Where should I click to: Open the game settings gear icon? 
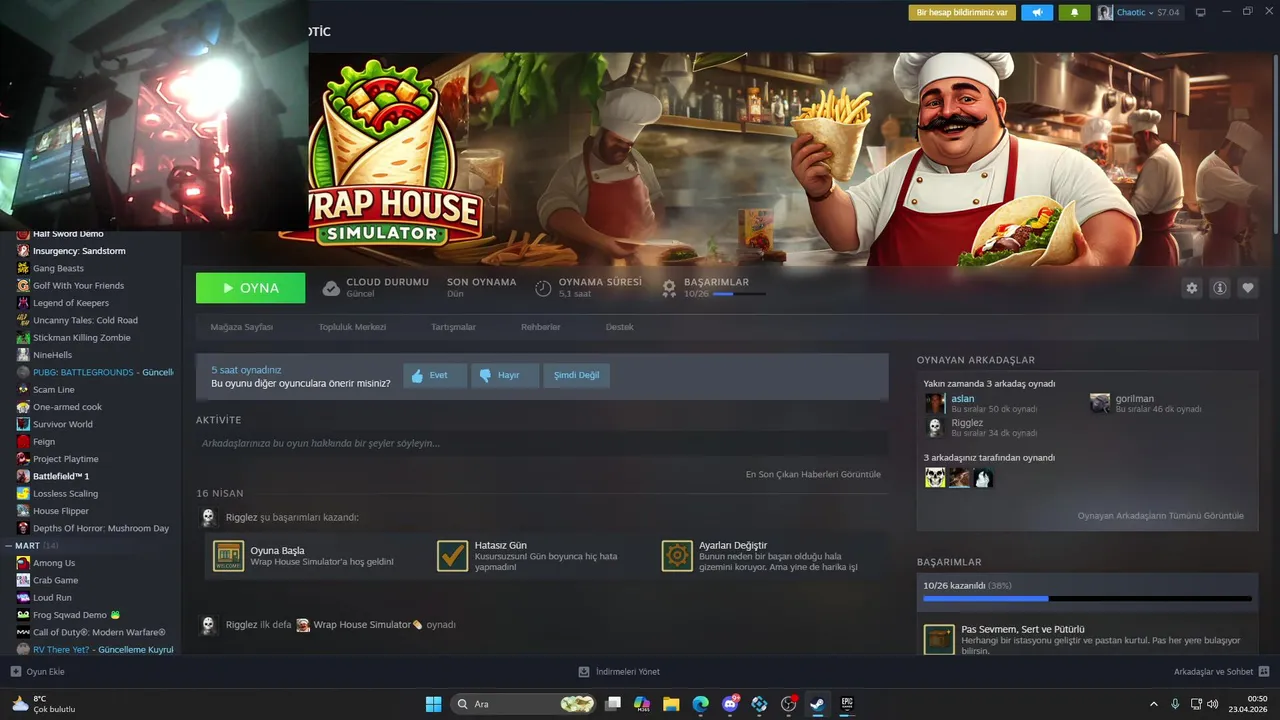[x=1191, y=288]
